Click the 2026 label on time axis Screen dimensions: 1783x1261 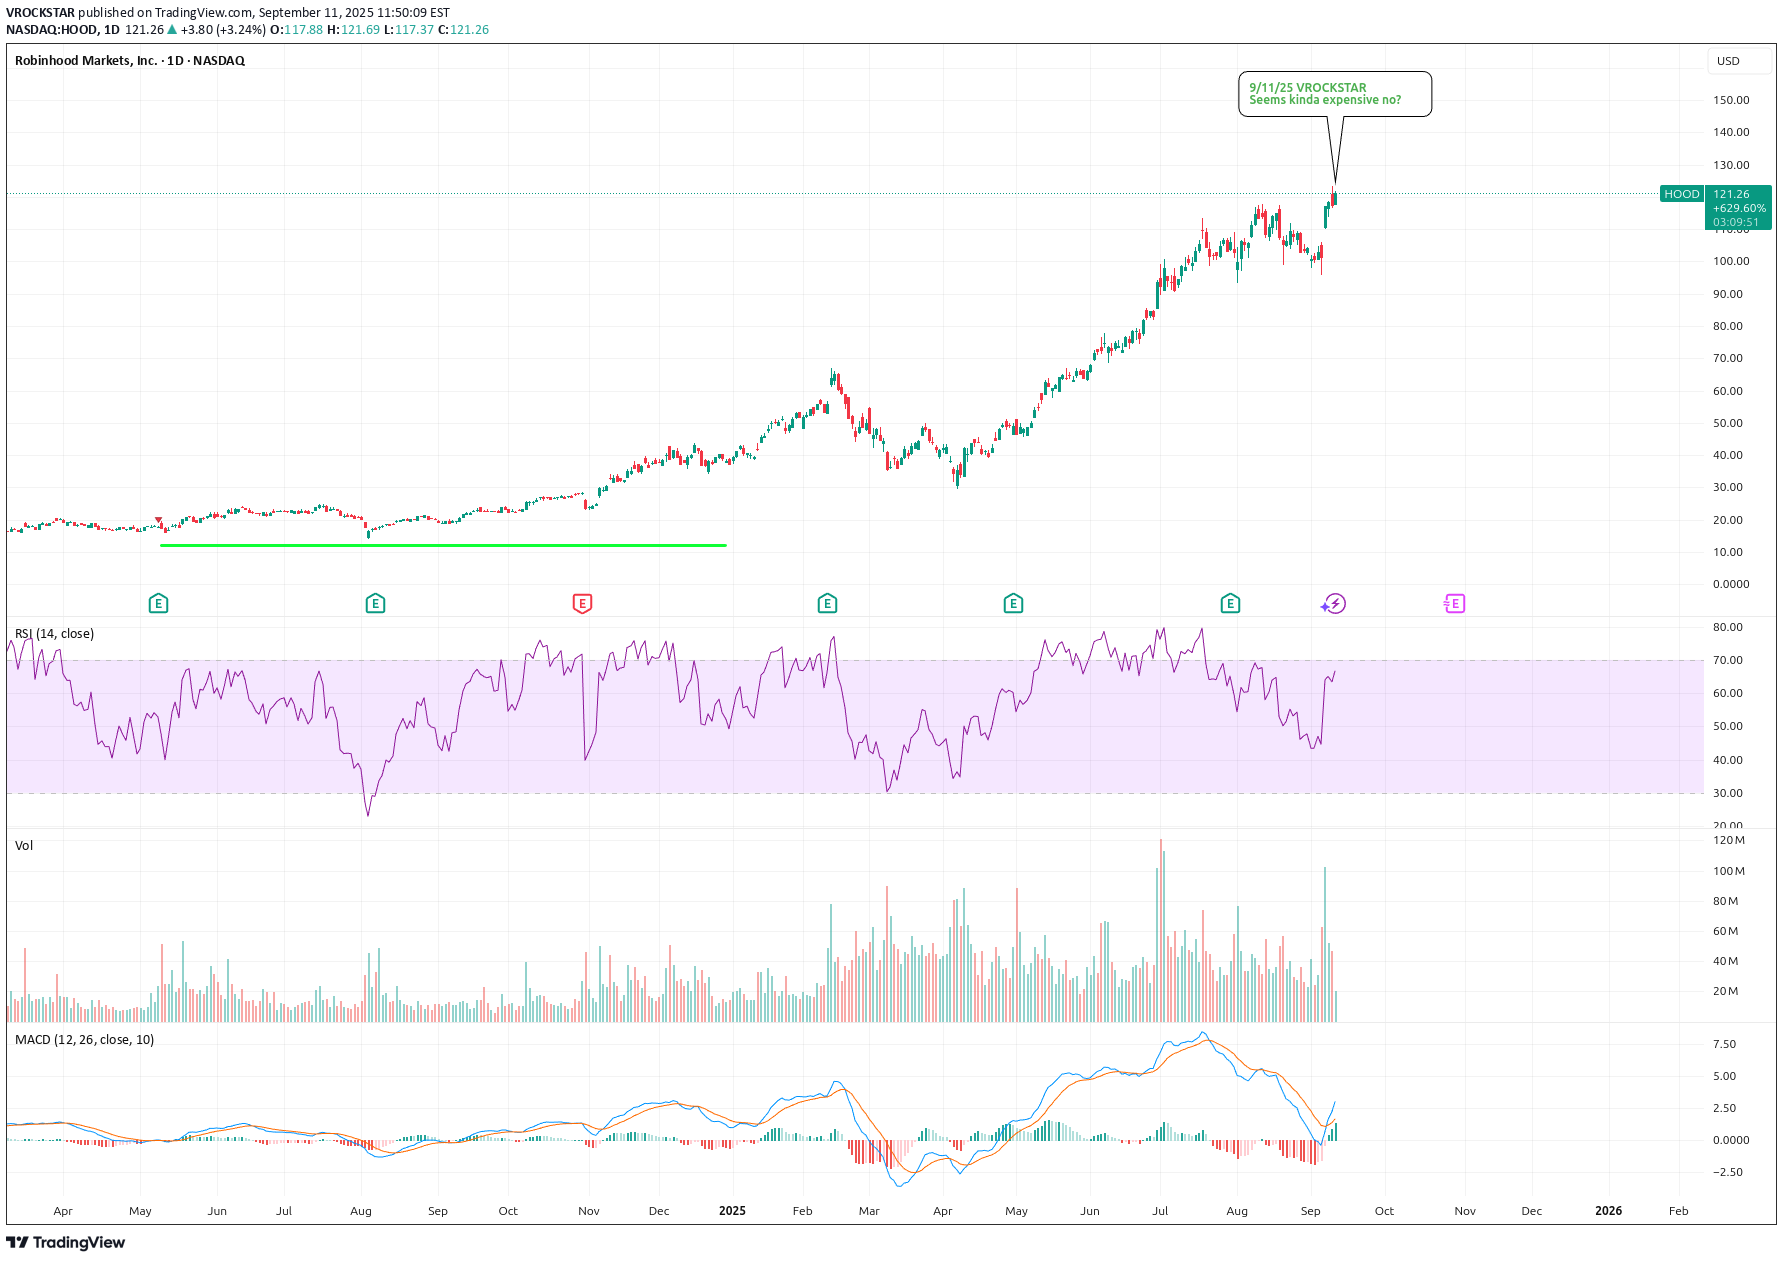(x=1608, y=1210)
